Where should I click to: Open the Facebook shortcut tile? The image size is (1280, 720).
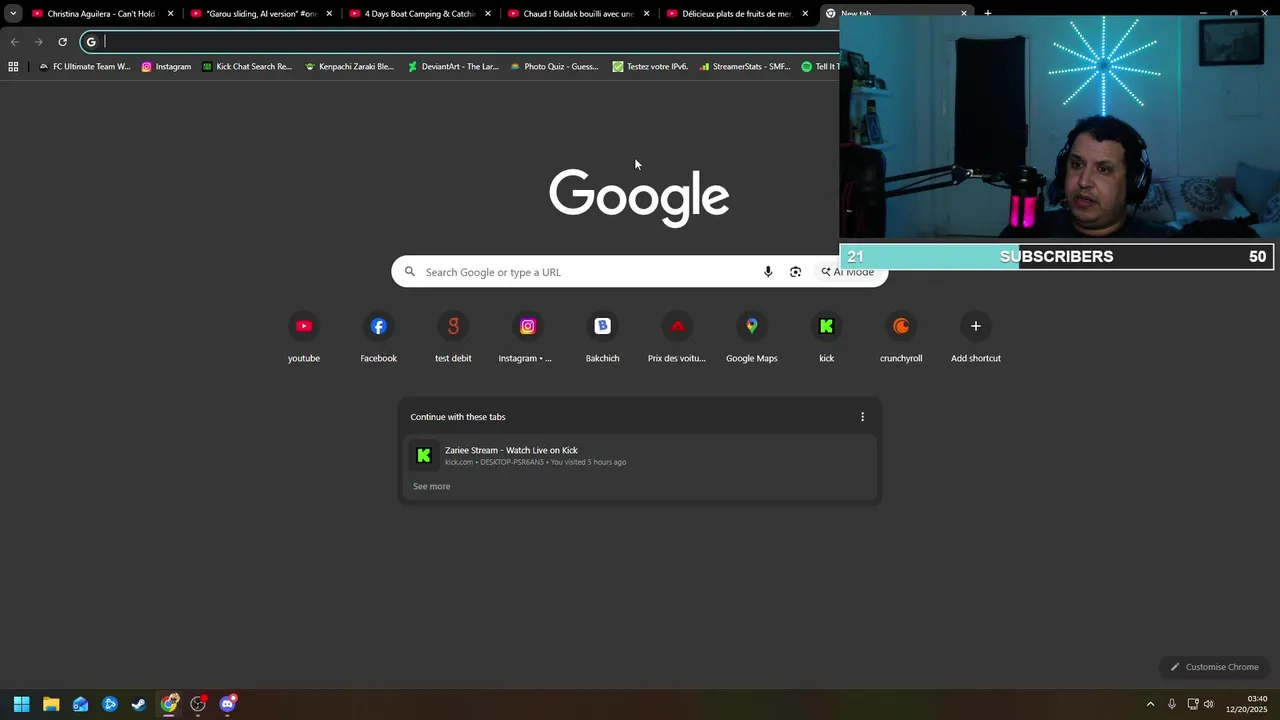pyautogui.click(x=378, y=337)
